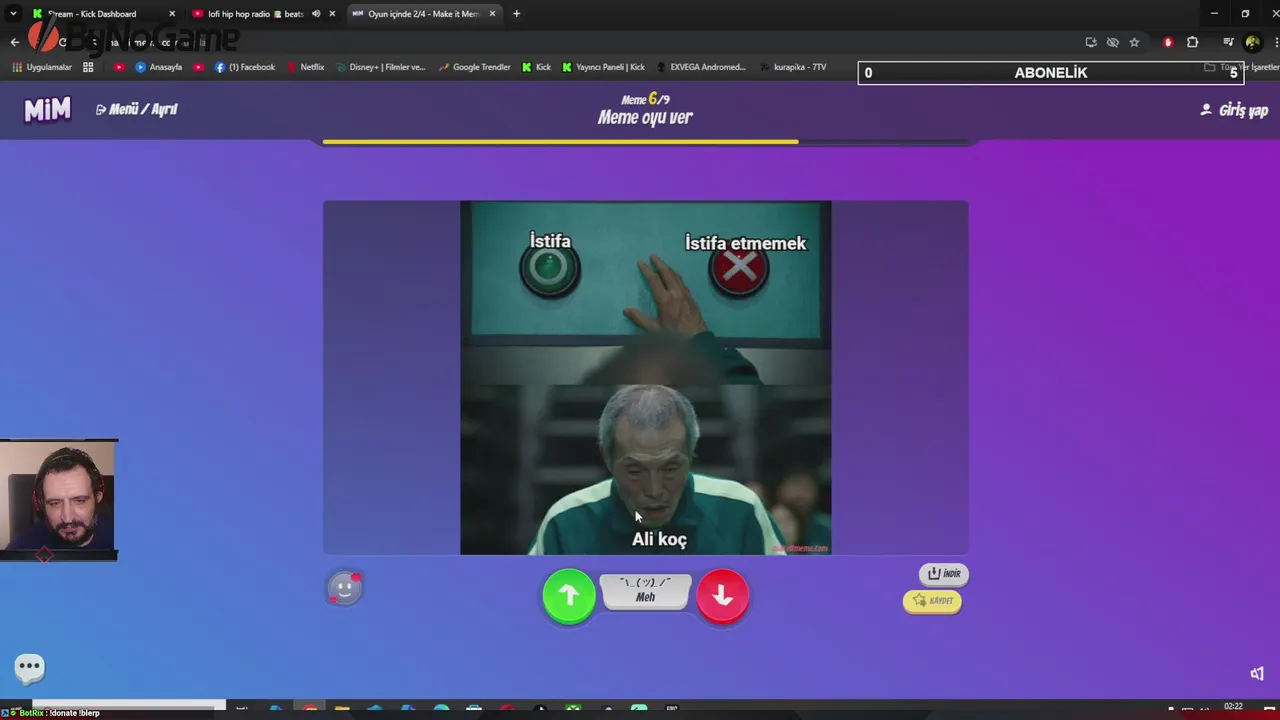The width and height of the screenshot is (1280, 720).
Task: Open the chat speech bubble
Action: click(x=30, y=667)
